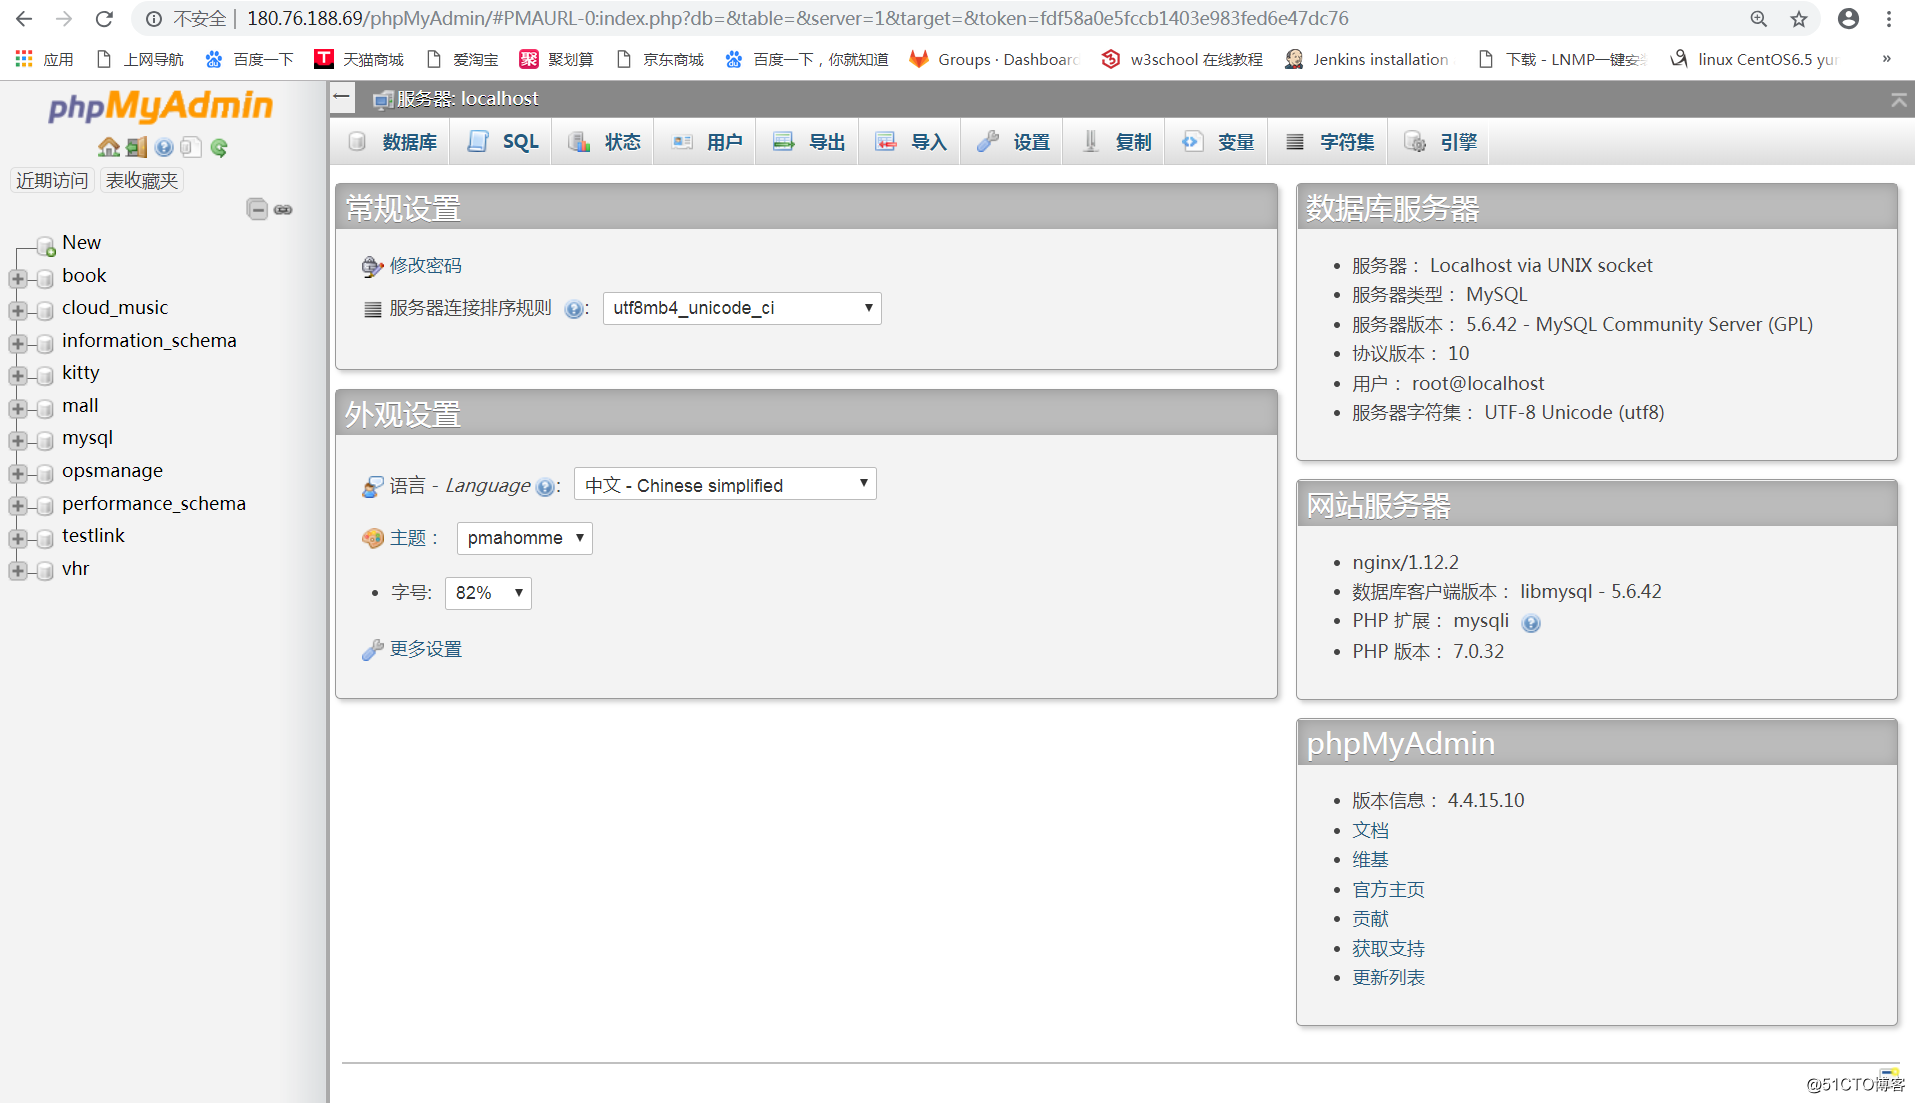Open Jenkins installation bookmark
Screen dimensions: 1915x1103
click(1366, 59)
